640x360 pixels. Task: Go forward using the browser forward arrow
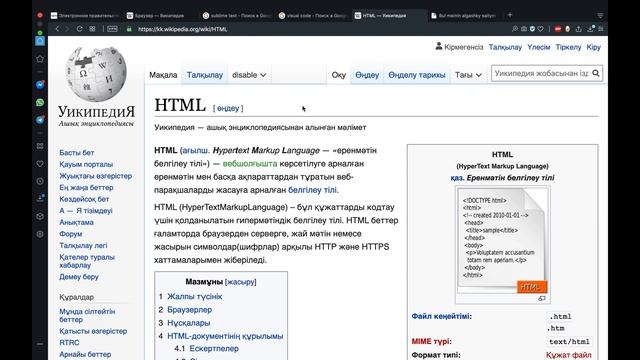67,29
